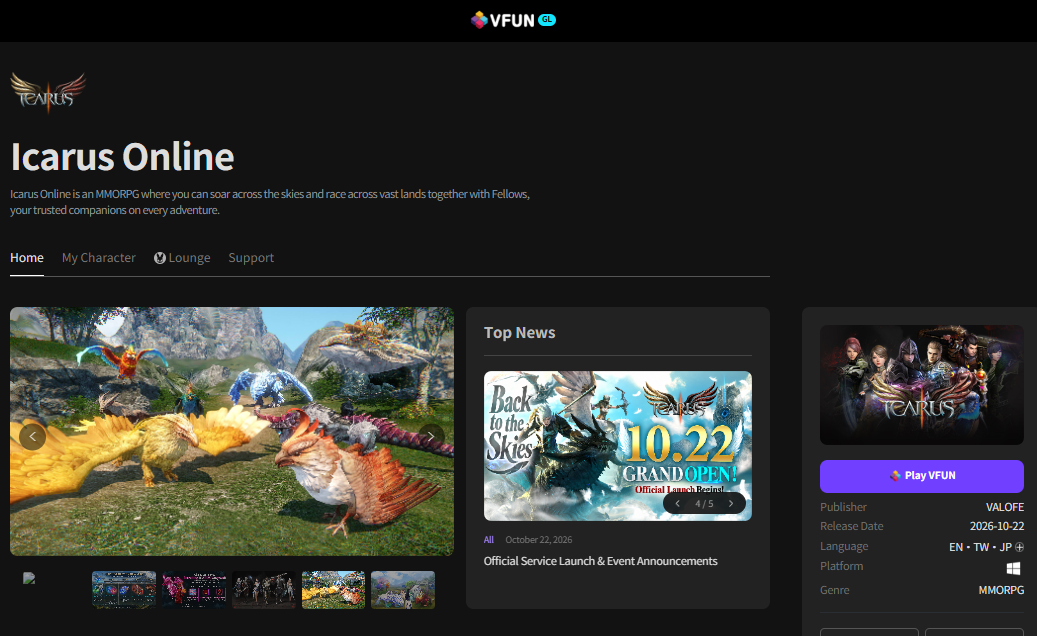Click the broken image icon beside the thumbnails
Screen dimensions: 1037x636
tap(29, 578)
